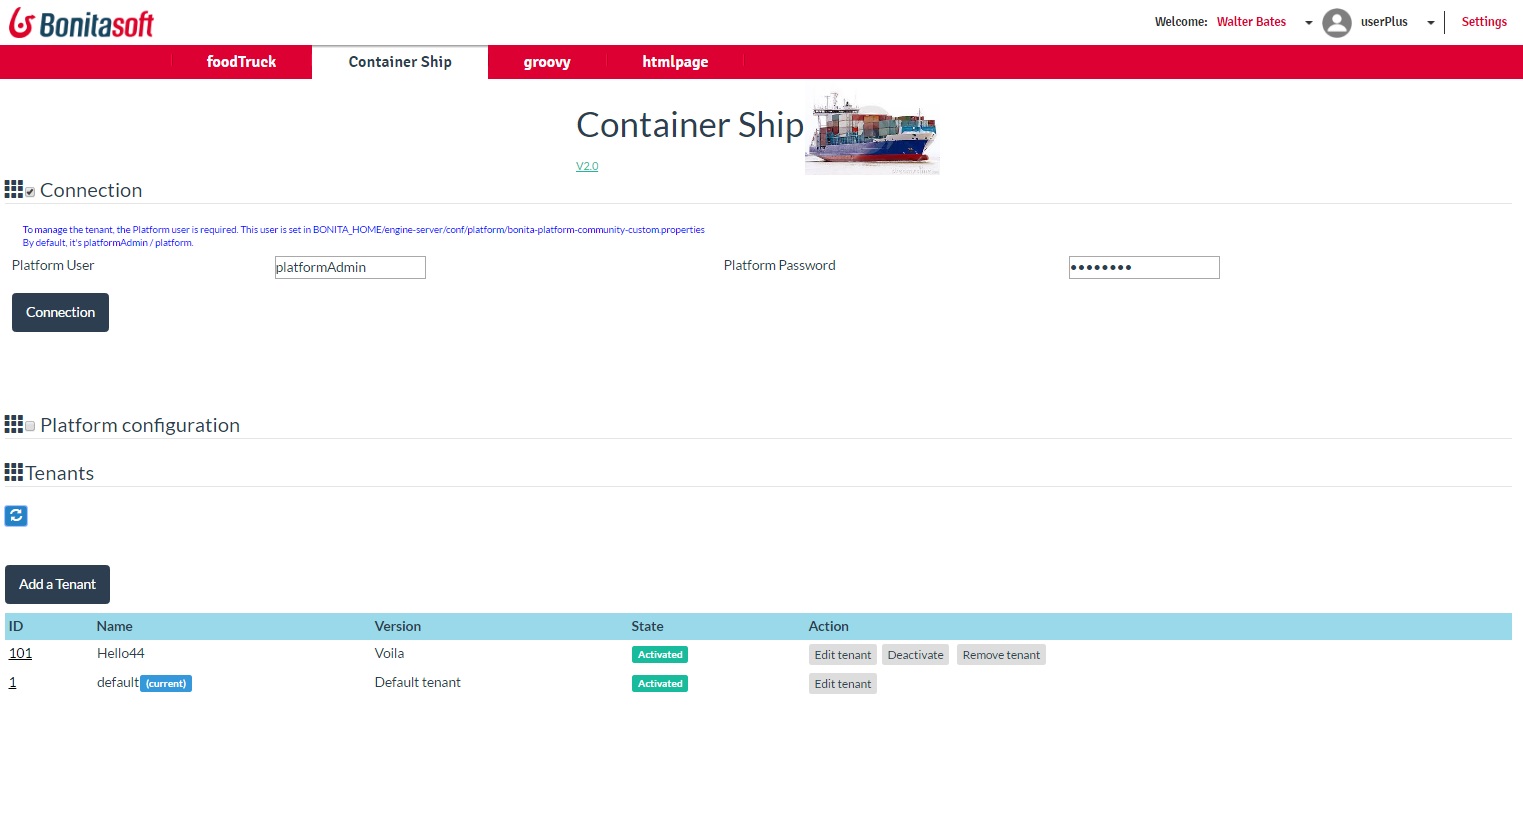The image size is (1523, 819).
Task: Click the Action column header
Action: 828,626
